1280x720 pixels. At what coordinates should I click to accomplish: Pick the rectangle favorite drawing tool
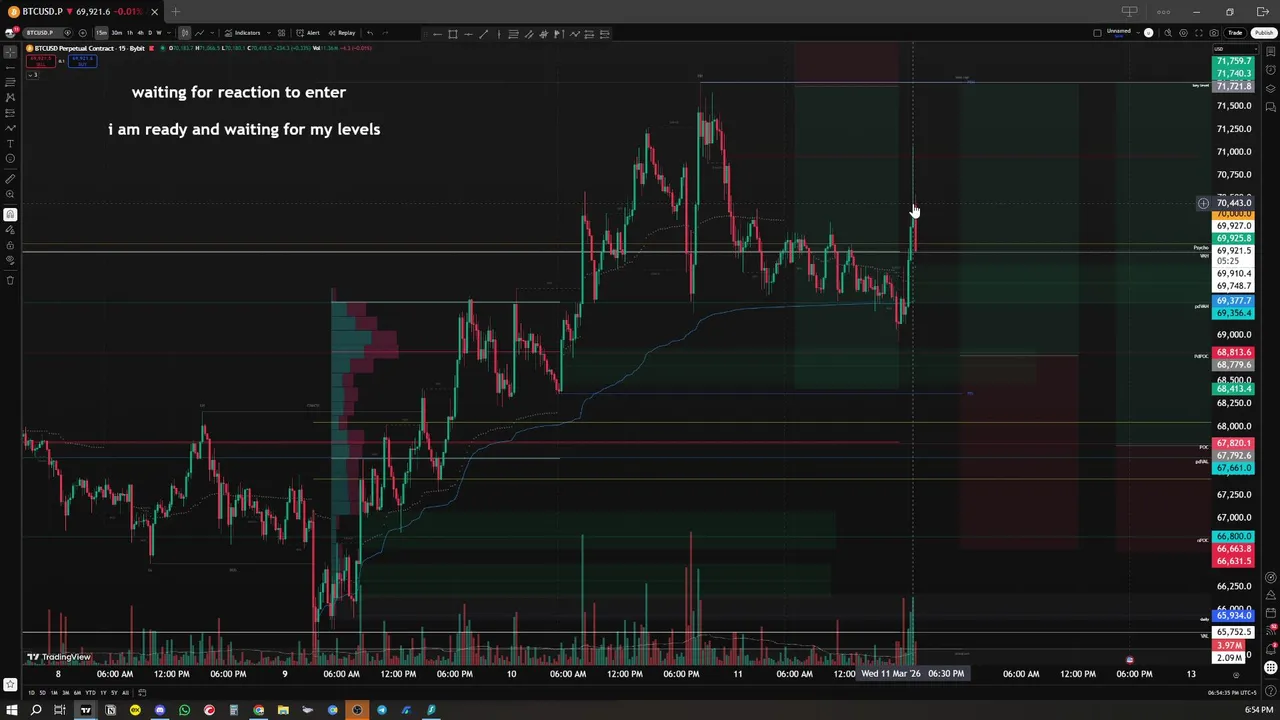coord(452,34)
